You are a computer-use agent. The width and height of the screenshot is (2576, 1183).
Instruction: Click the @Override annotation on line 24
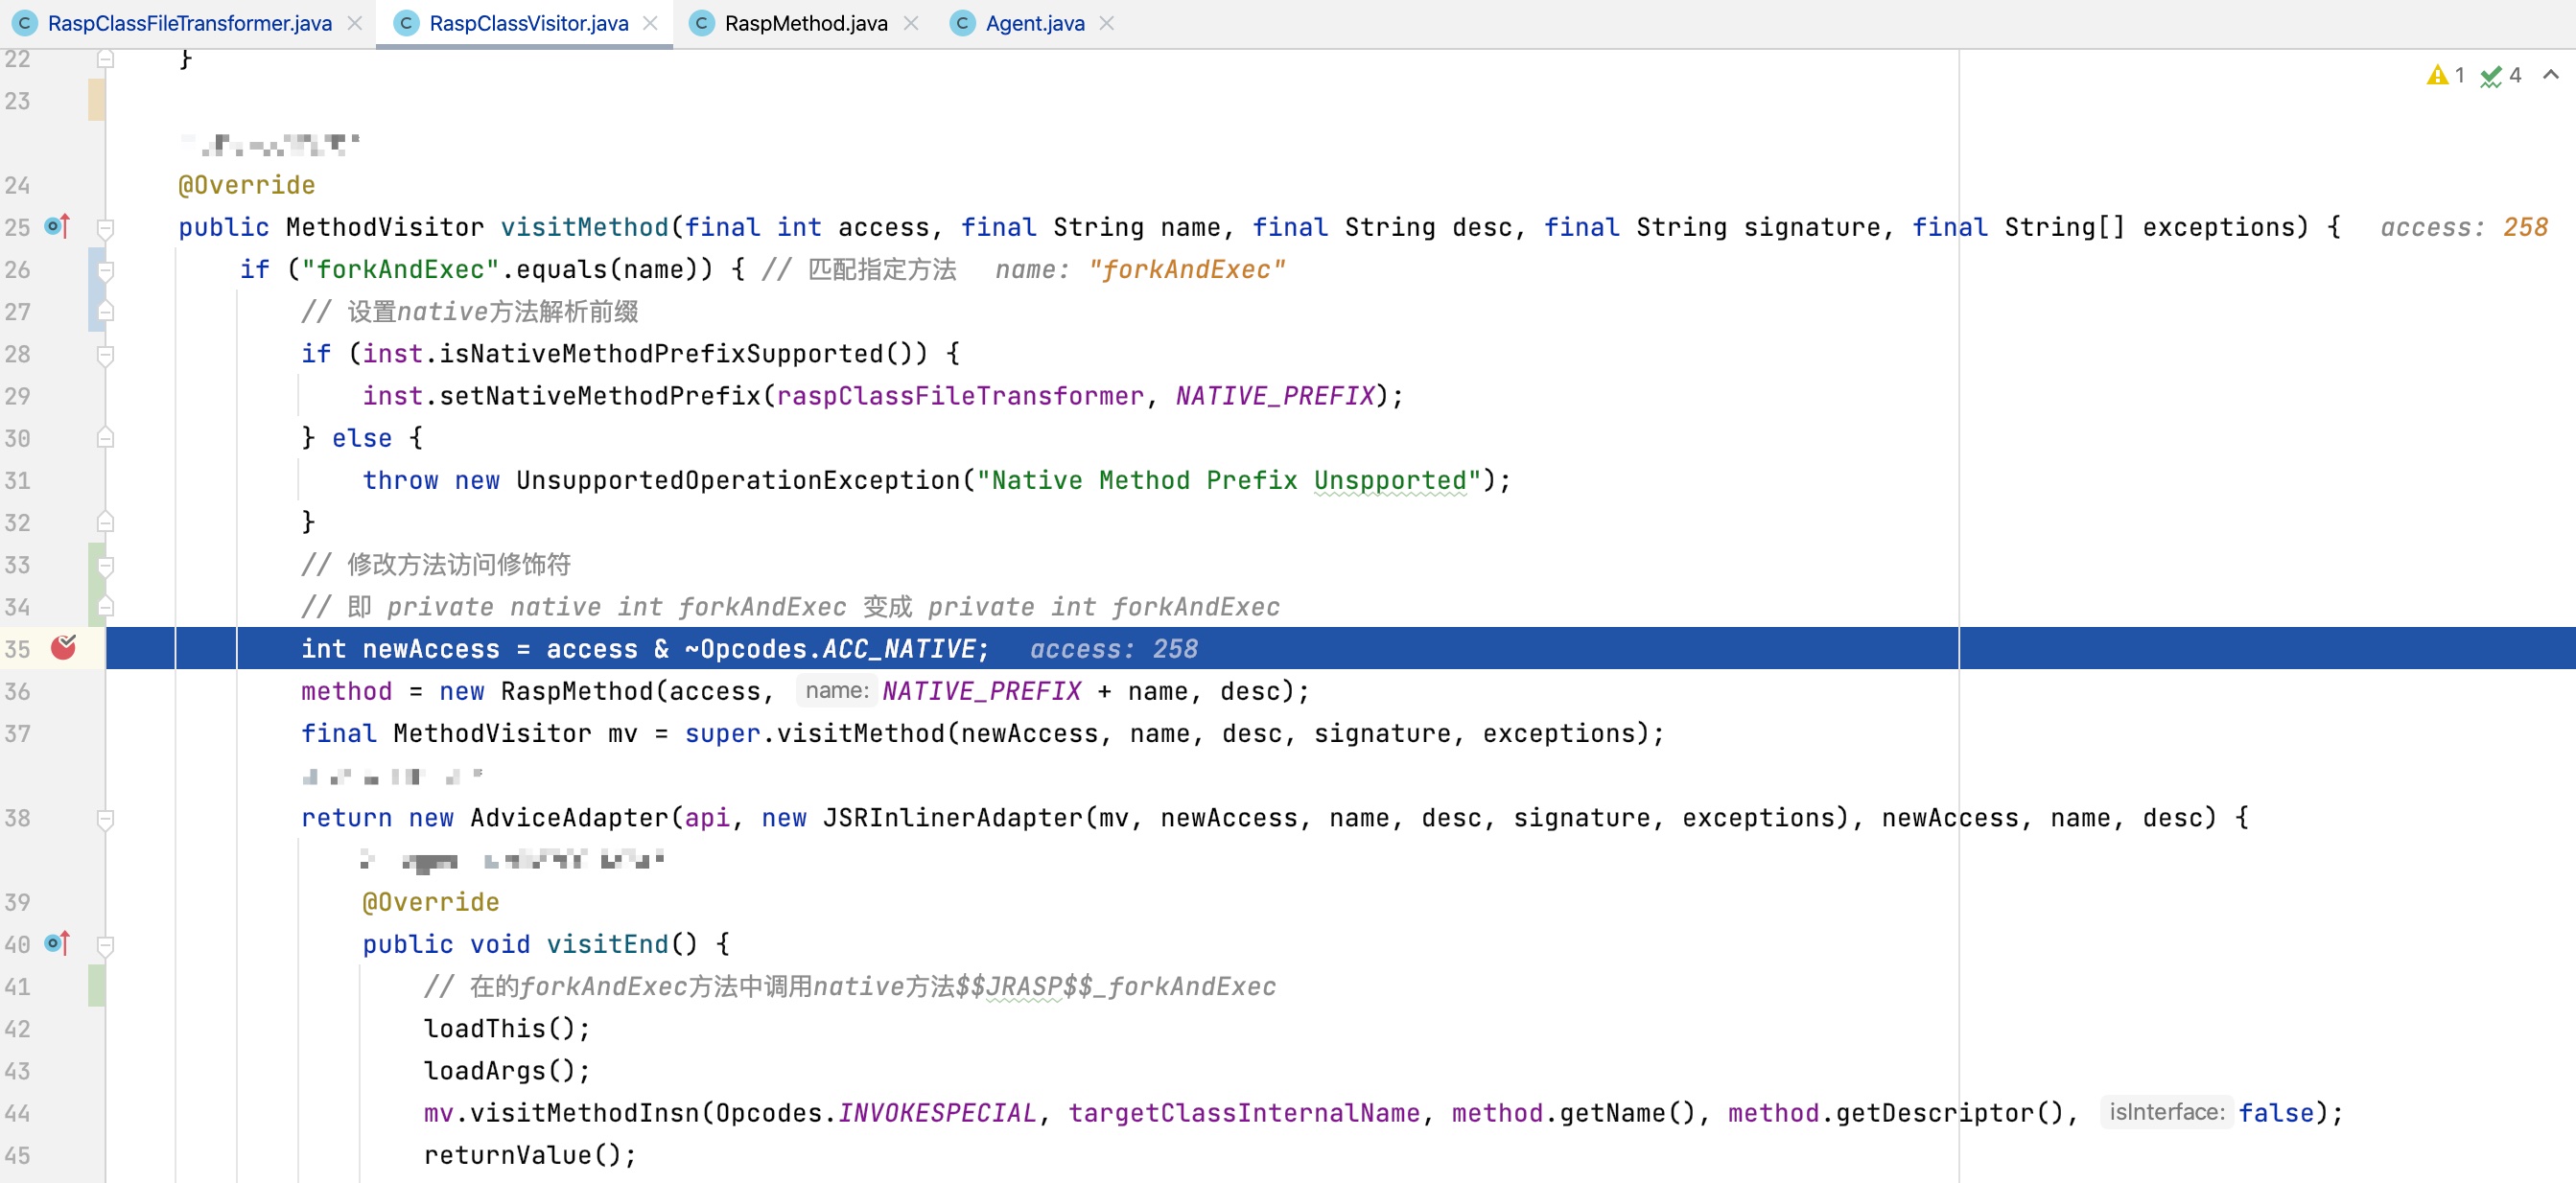pos(247,185)
